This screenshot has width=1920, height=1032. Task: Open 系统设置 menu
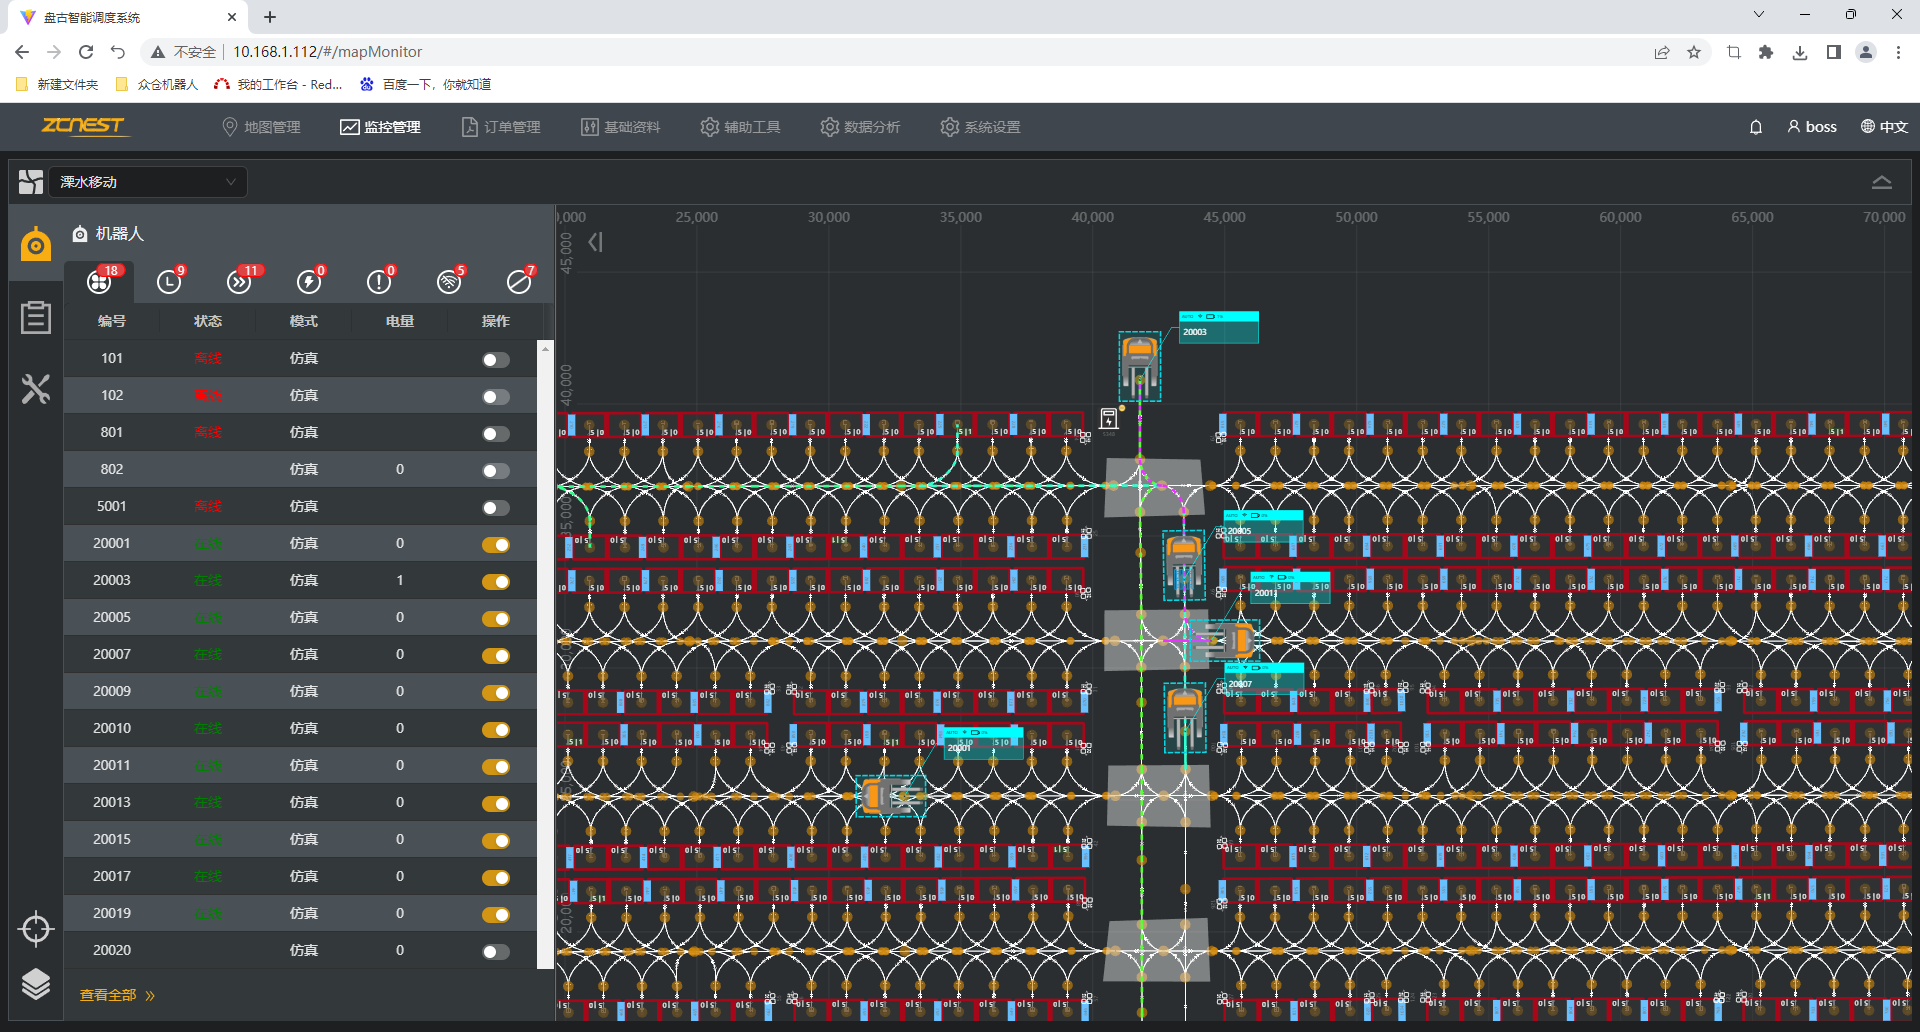click(x=981, y=127)
